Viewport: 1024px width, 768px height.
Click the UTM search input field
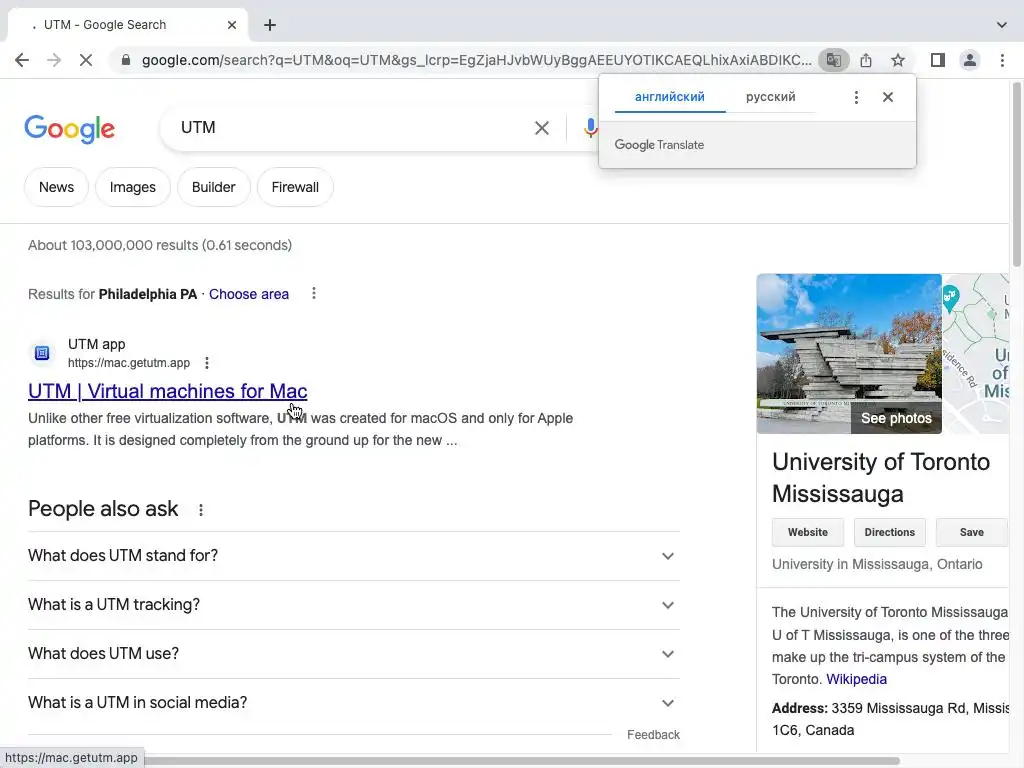click(353, 127)
